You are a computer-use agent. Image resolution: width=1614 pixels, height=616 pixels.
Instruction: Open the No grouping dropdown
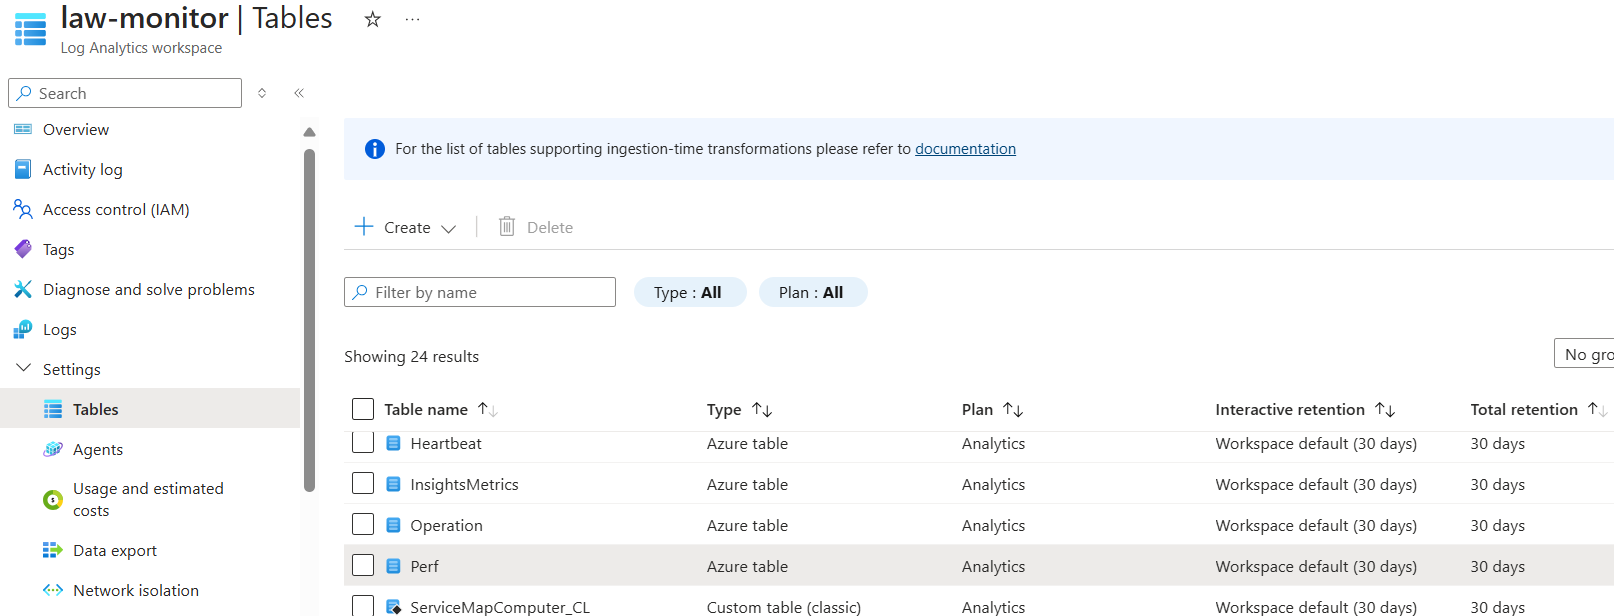[x=1584, y=354]
